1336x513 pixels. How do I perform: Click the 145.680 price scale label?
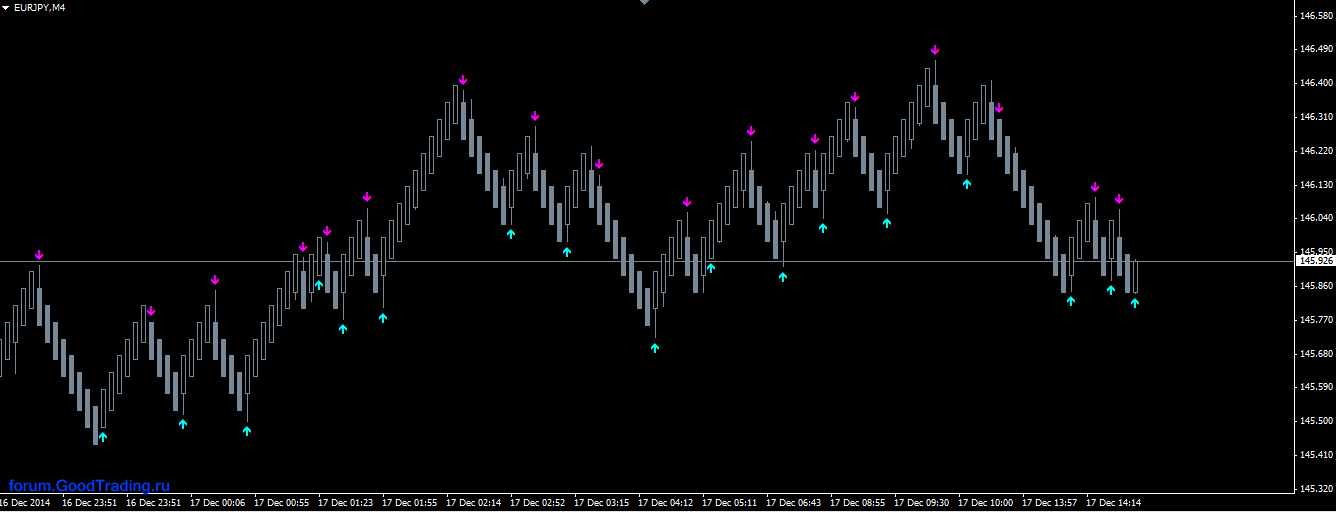click(x=1315, y=354)
